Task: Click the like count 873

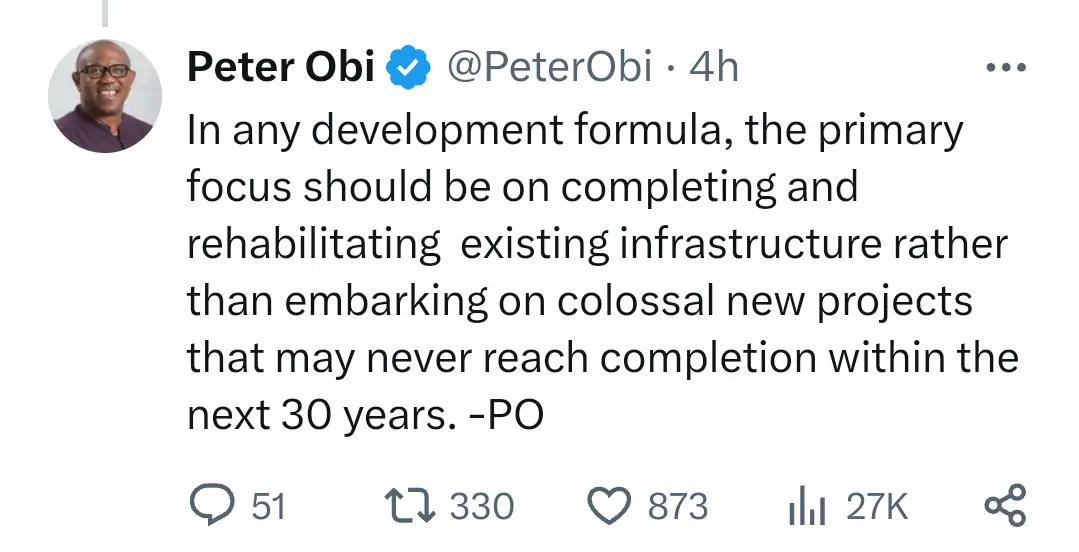Action: (x=677, y=507)
